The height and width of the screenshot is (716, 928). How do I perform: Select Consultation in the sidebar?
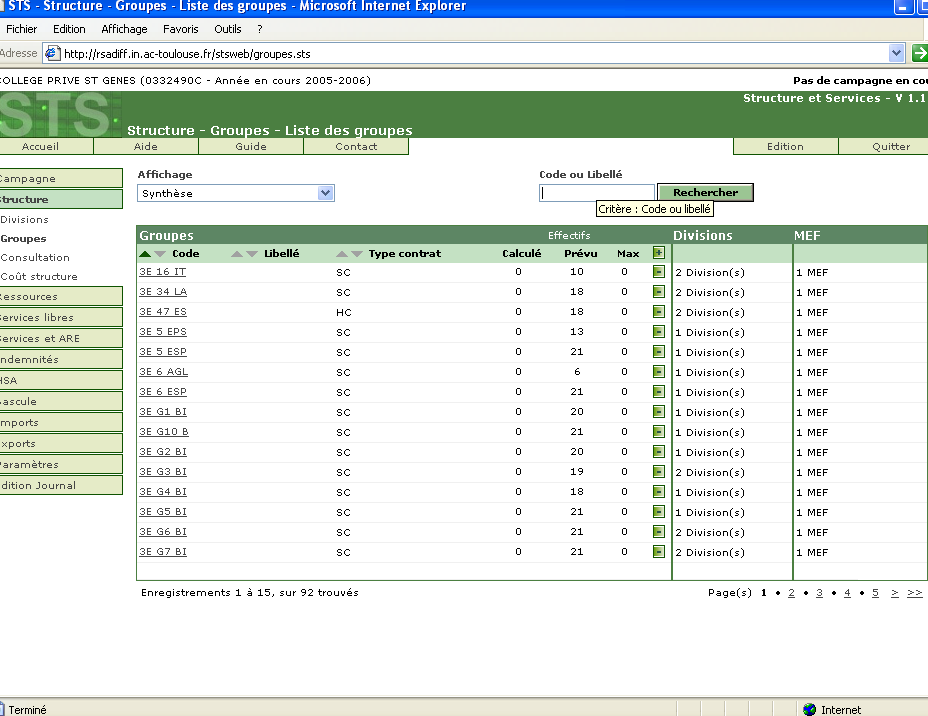pyautogui.click(x=35, y=257)
